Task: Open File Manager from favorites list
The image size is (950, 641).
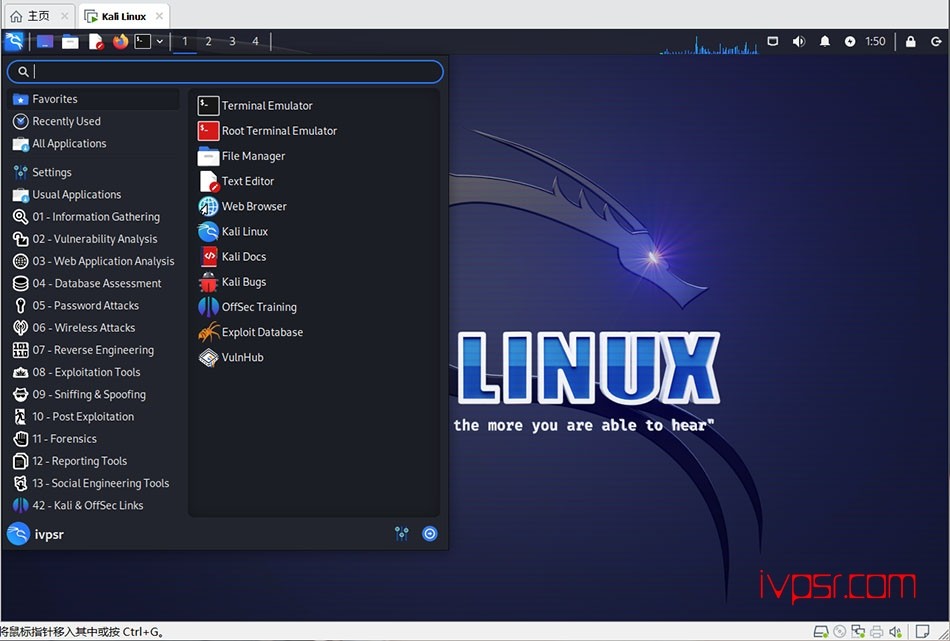Action: coord(314,156)
